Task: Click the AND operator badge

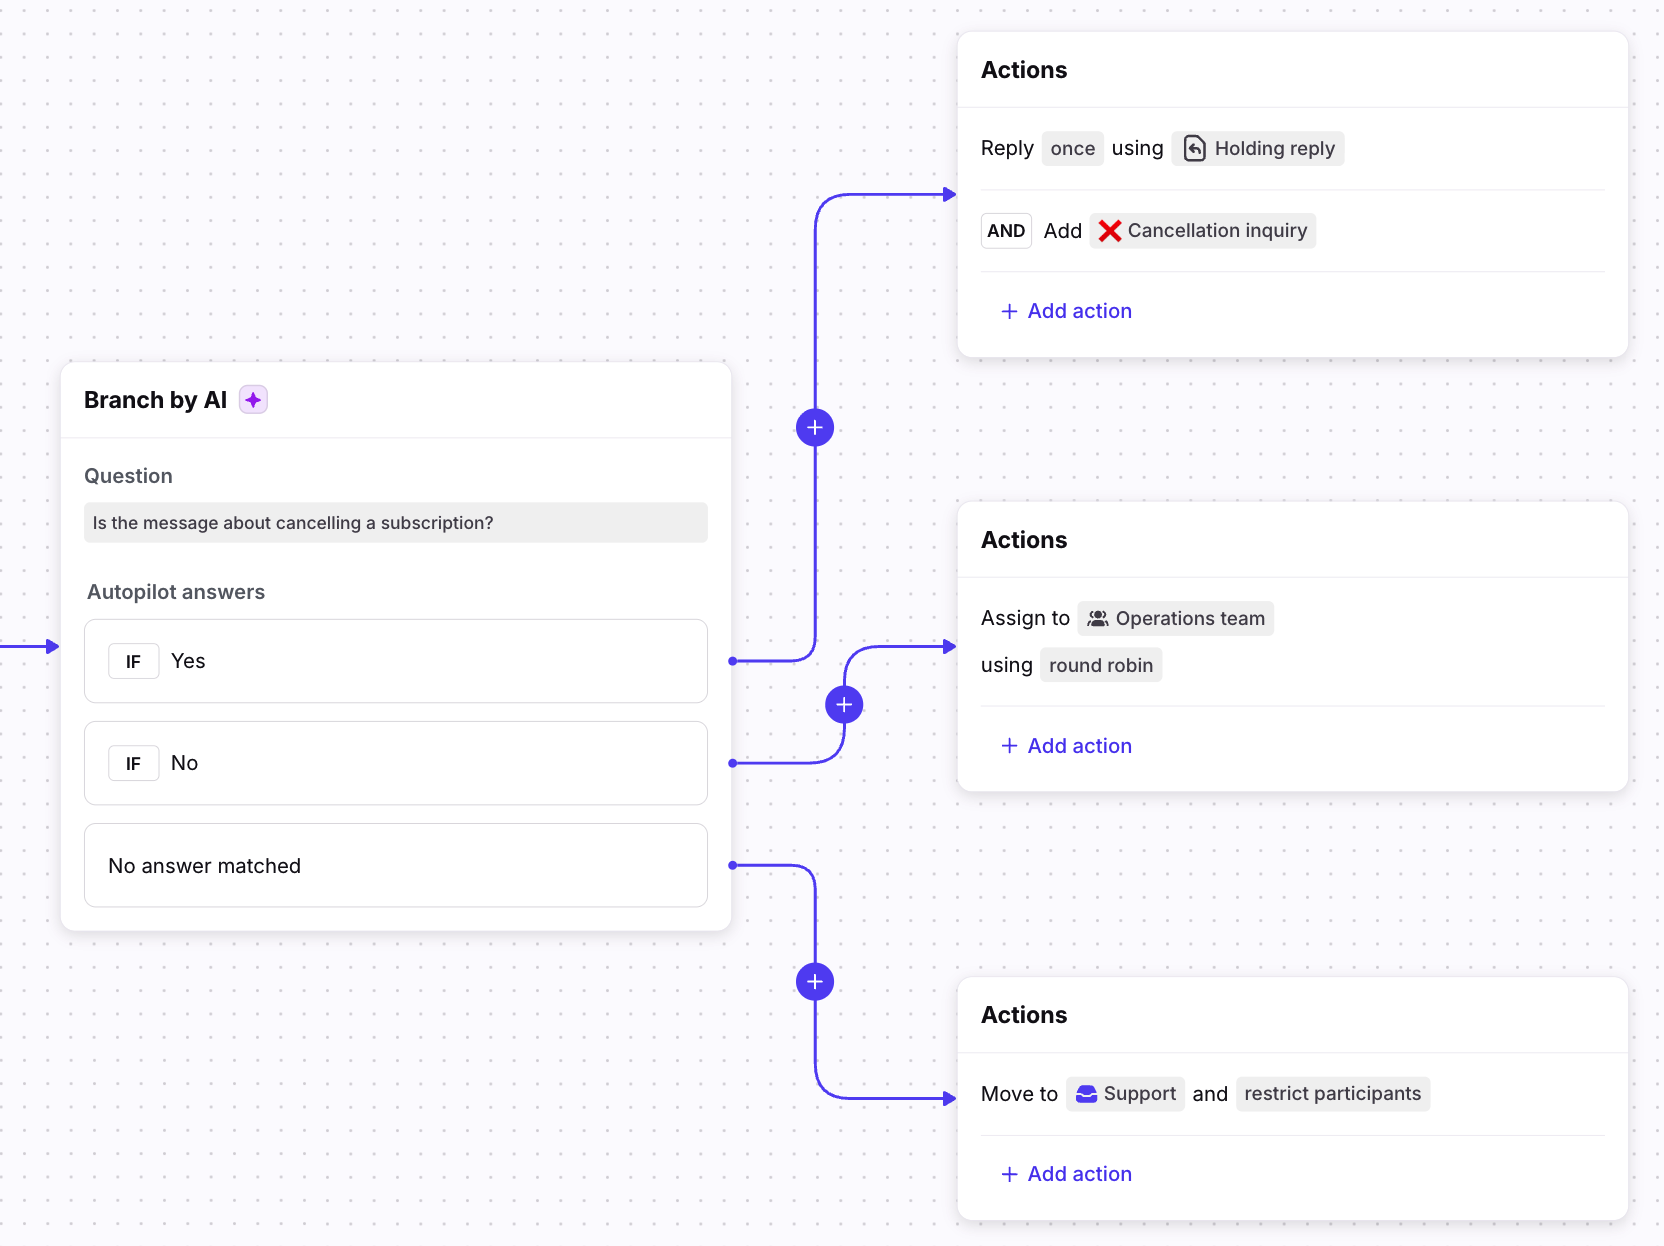Action: coord(1006,231)
